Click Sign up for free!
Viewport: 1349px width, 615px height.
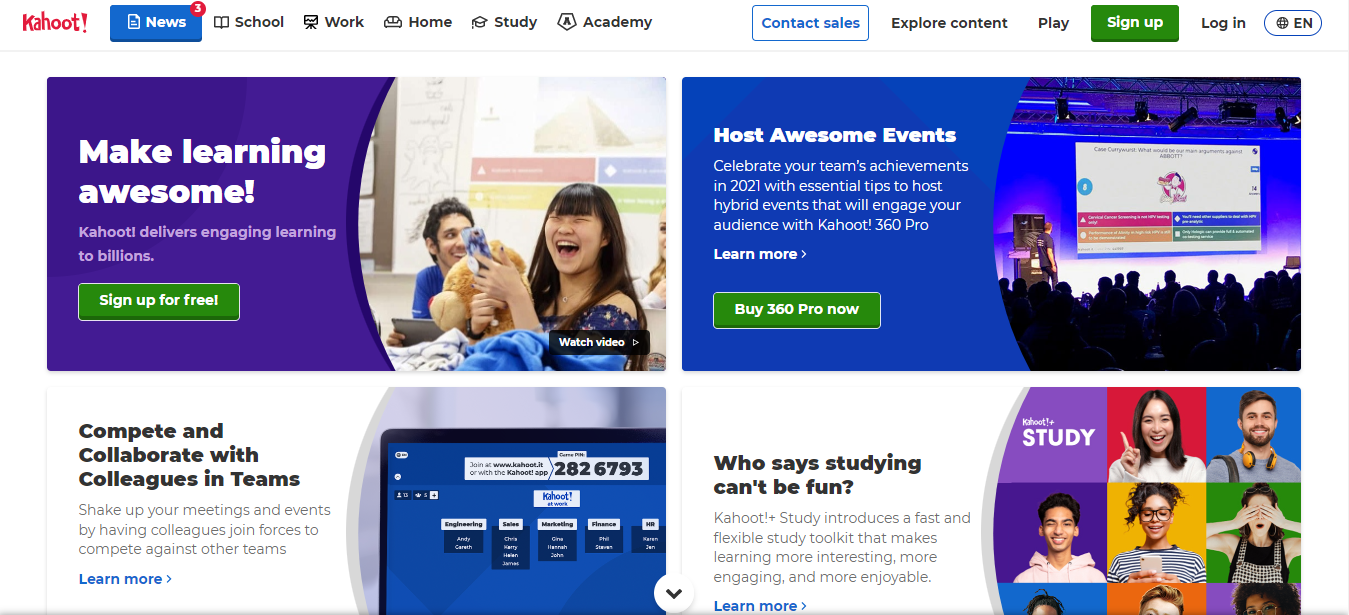pyautogui.click(x=159, y=300)
